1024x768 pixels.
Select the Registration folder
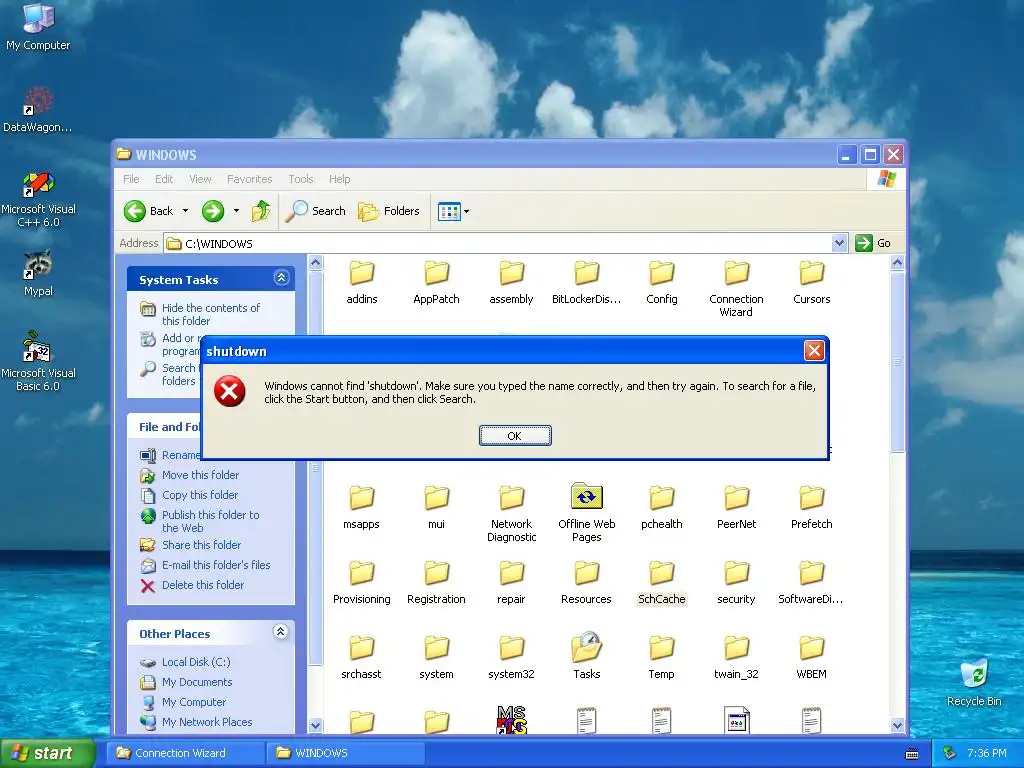[x=436, y=583]
